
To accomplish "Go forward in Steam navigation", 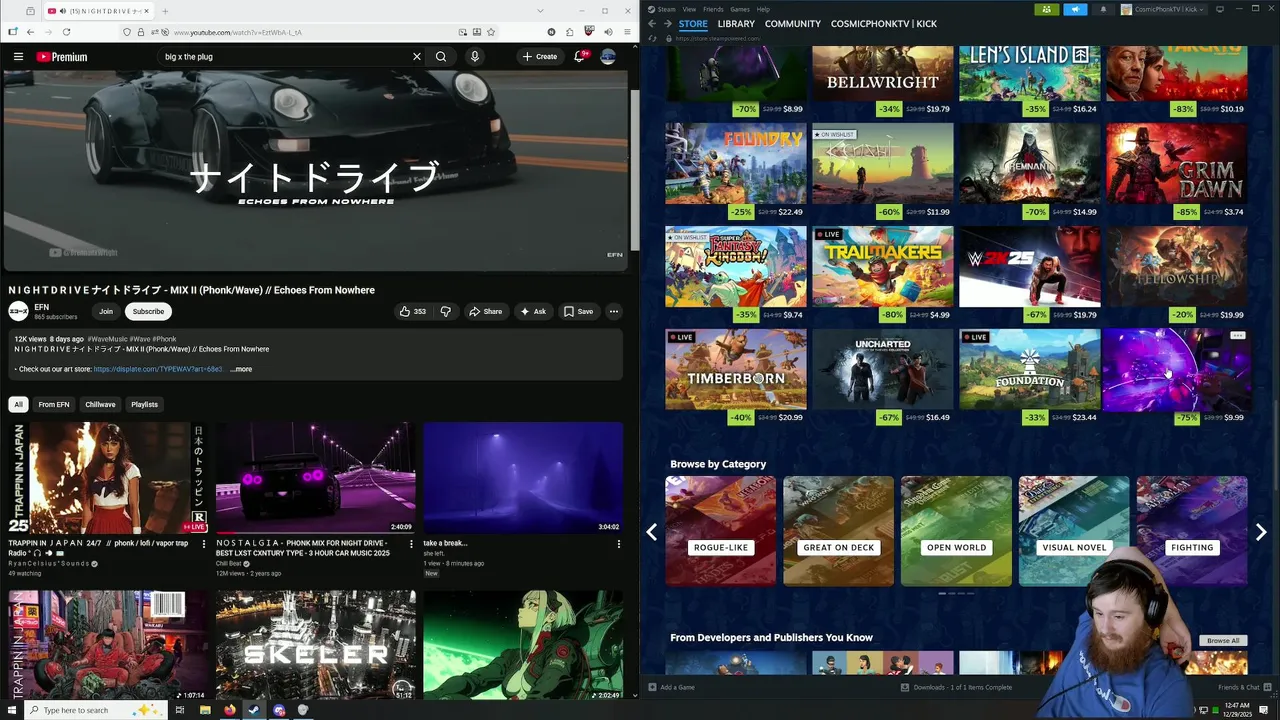I will tap(668, 23).
